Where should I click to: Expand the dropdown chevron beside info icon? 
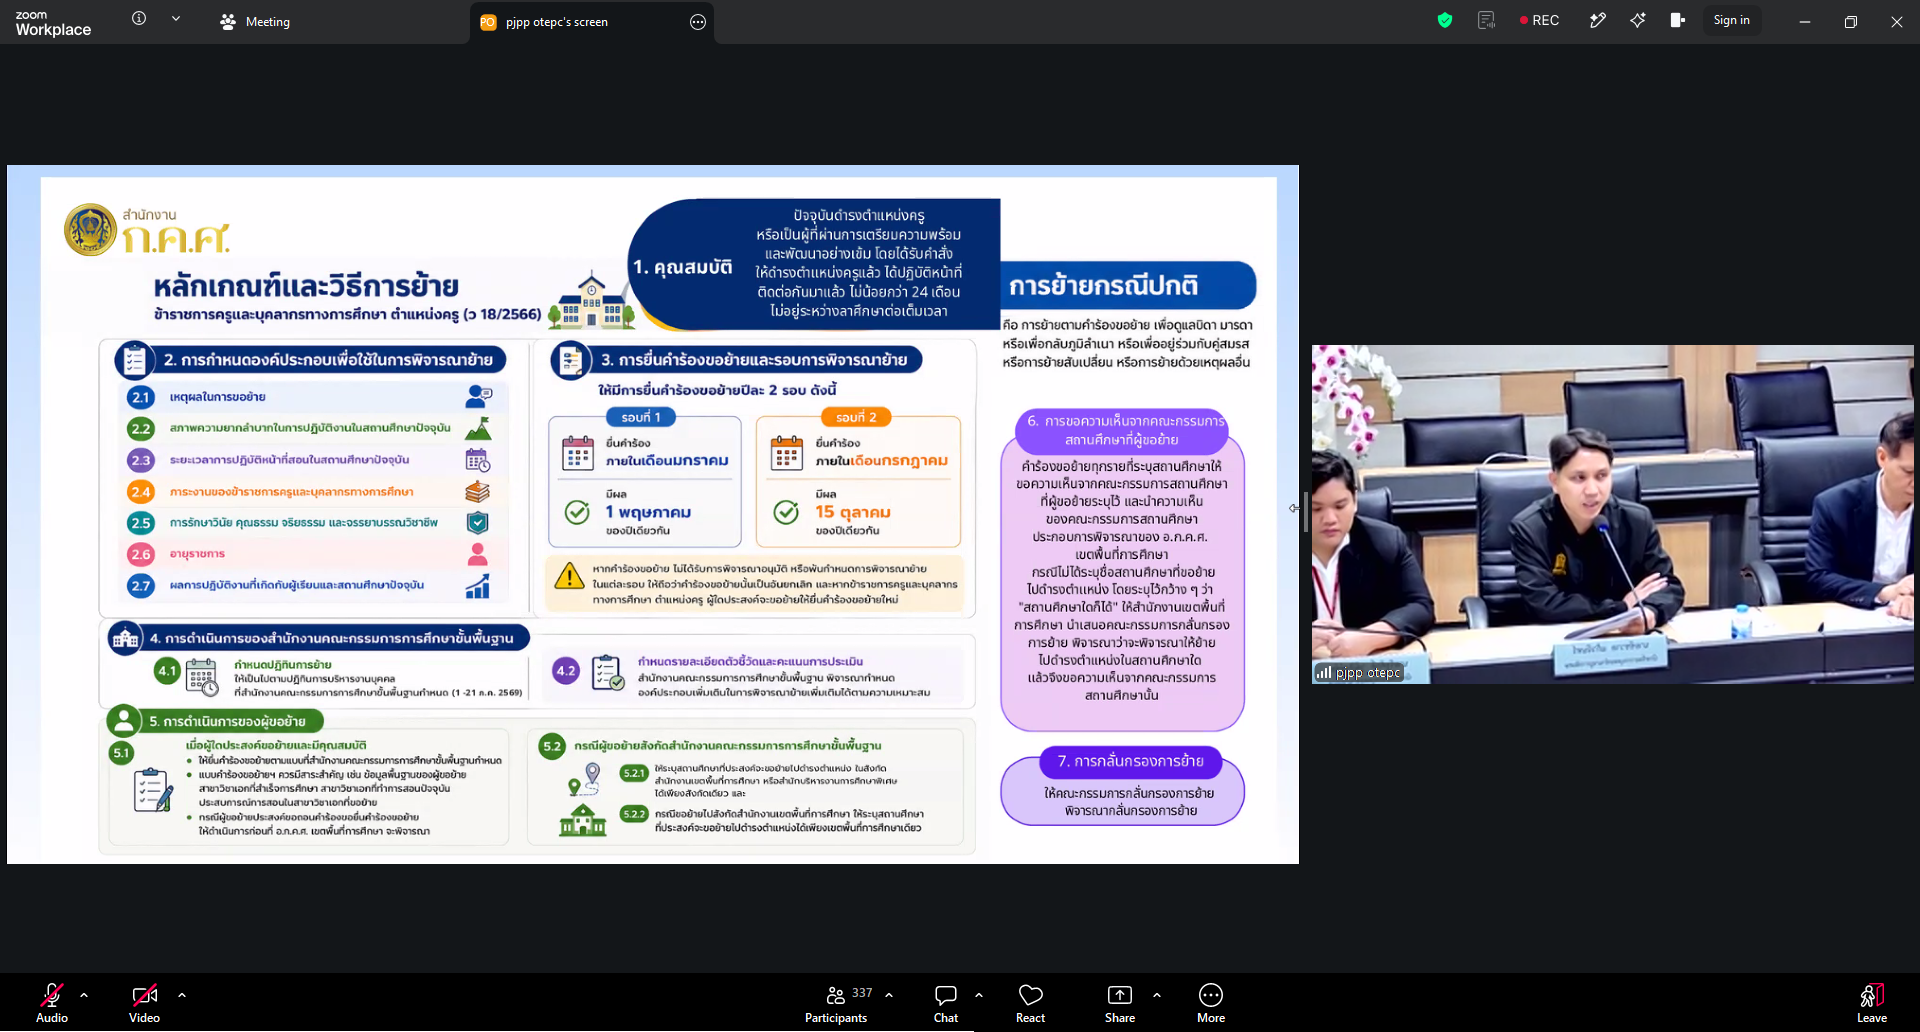coord(176,19)
